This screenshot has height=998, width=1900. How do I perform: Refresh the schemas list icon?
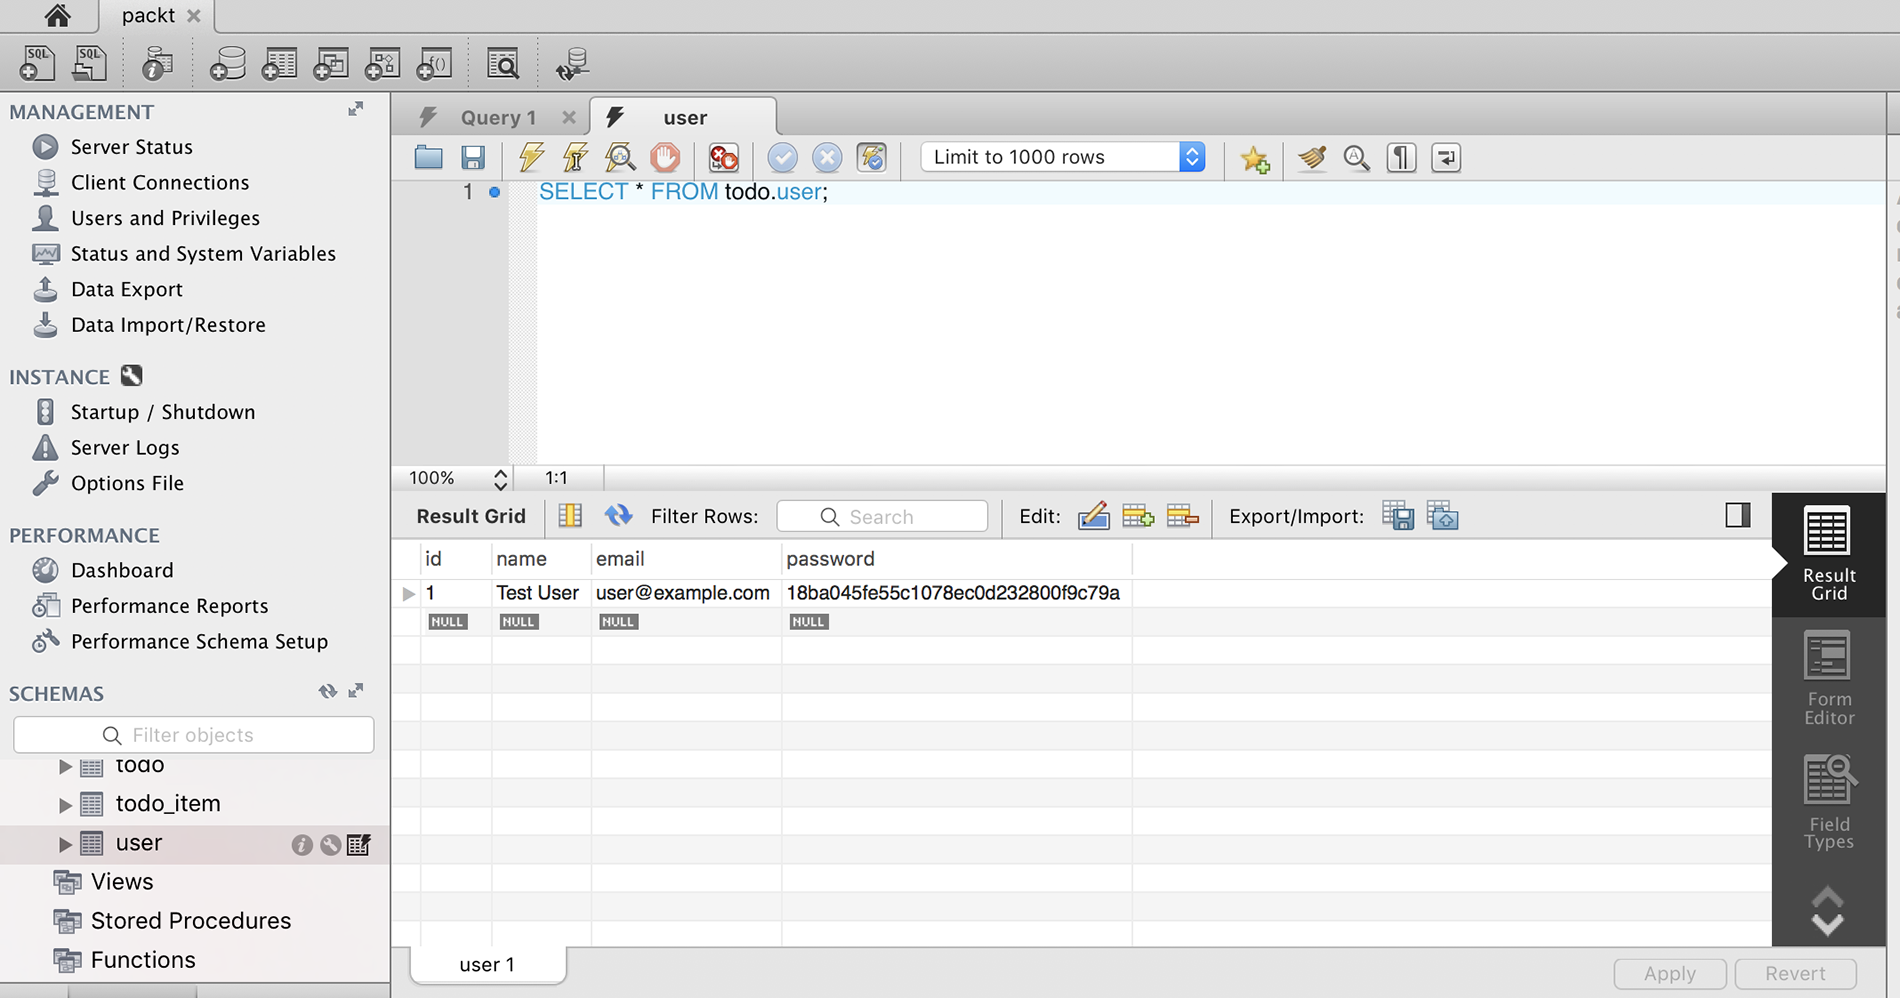327,692
